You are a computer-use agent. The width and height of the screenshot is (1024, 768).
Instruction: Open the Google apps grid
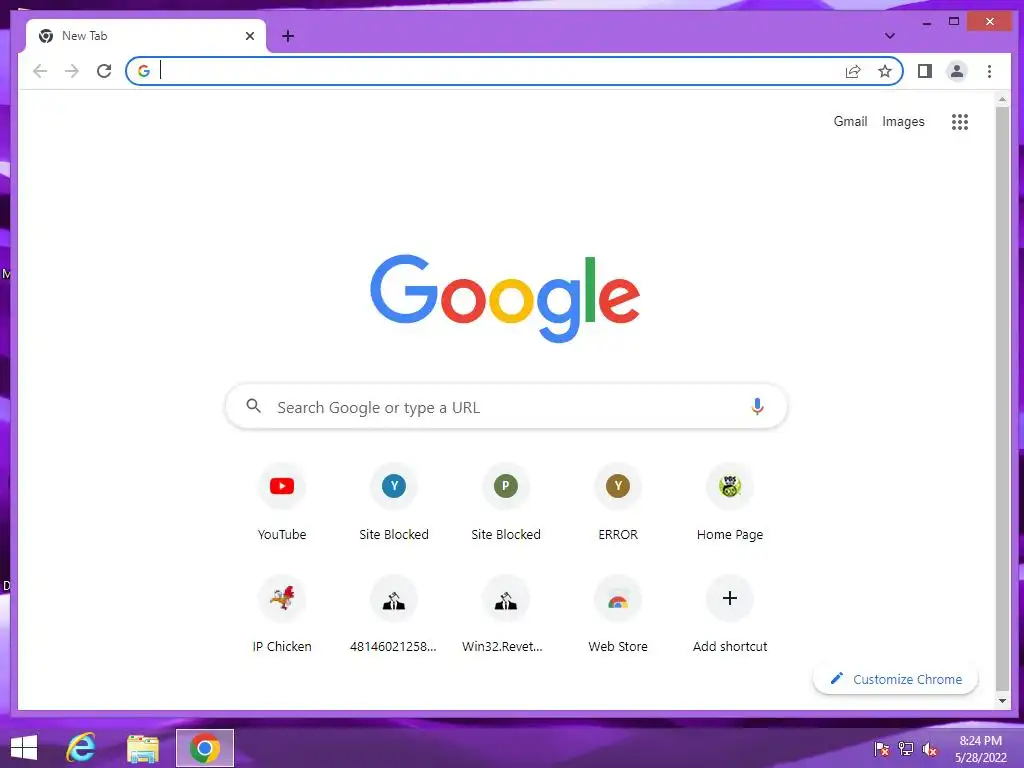959,121
